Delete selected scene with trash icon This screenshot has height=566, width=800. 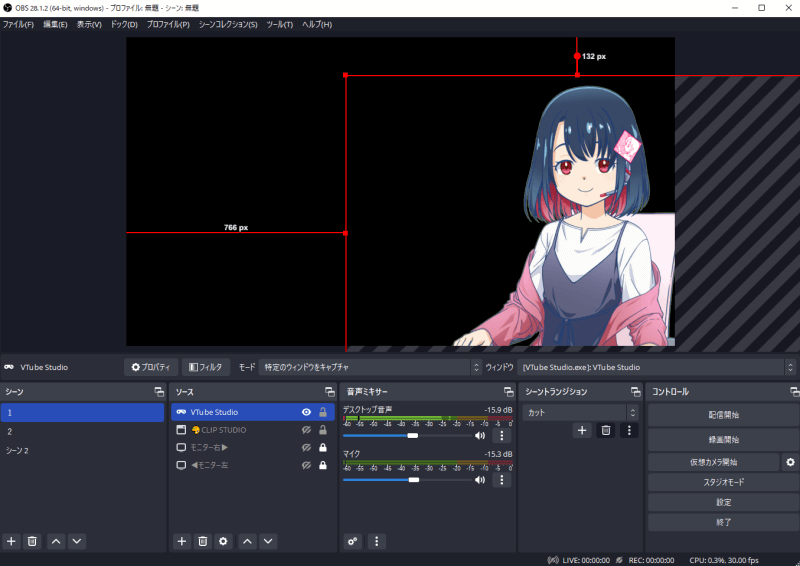coord(32,541)
